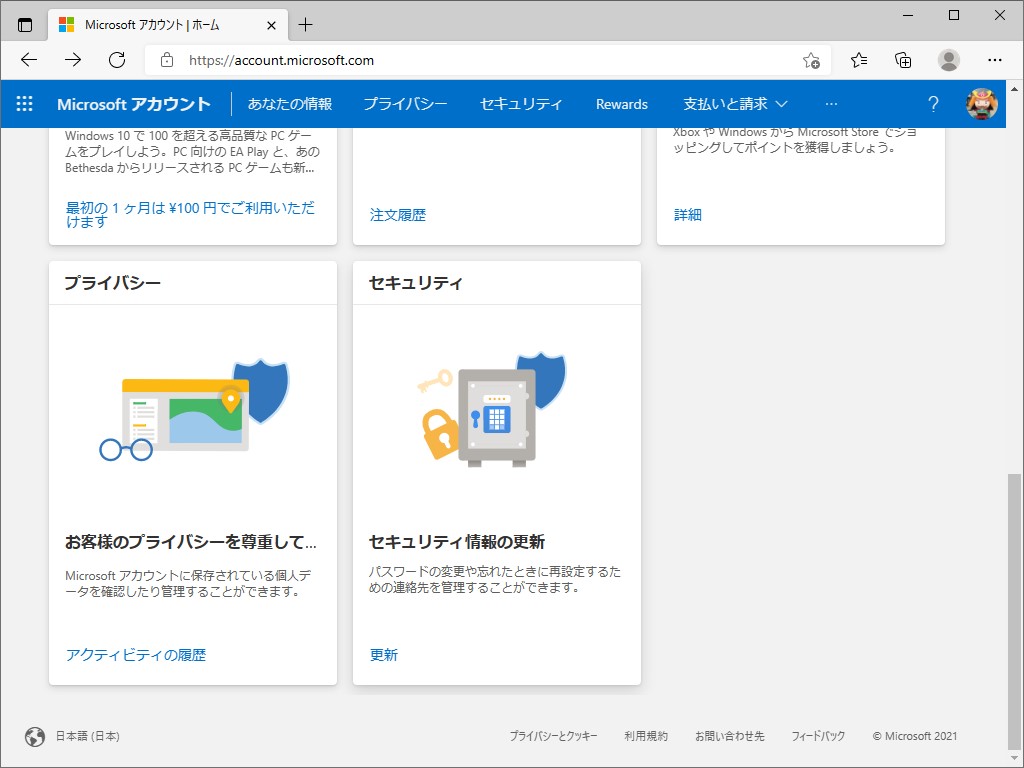
Task: Open the ... overflow navigation menu
Action: pyautogui.click(x=831, y=103)
